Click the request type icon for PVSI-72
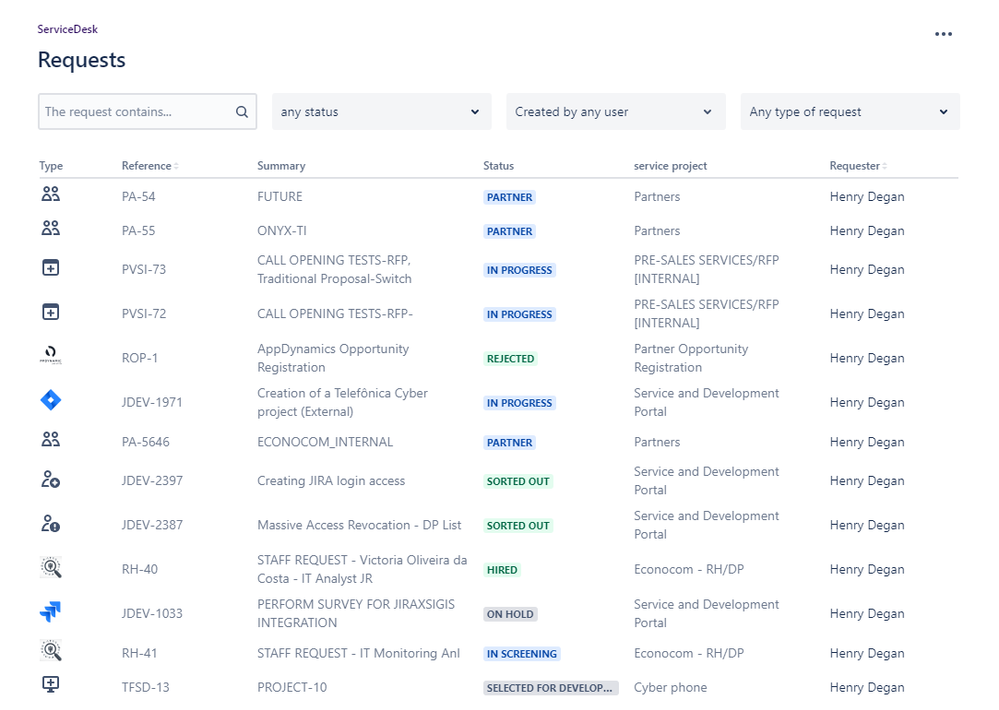The height and width of the screenshot is (710, 999). (x=50, y=312)
